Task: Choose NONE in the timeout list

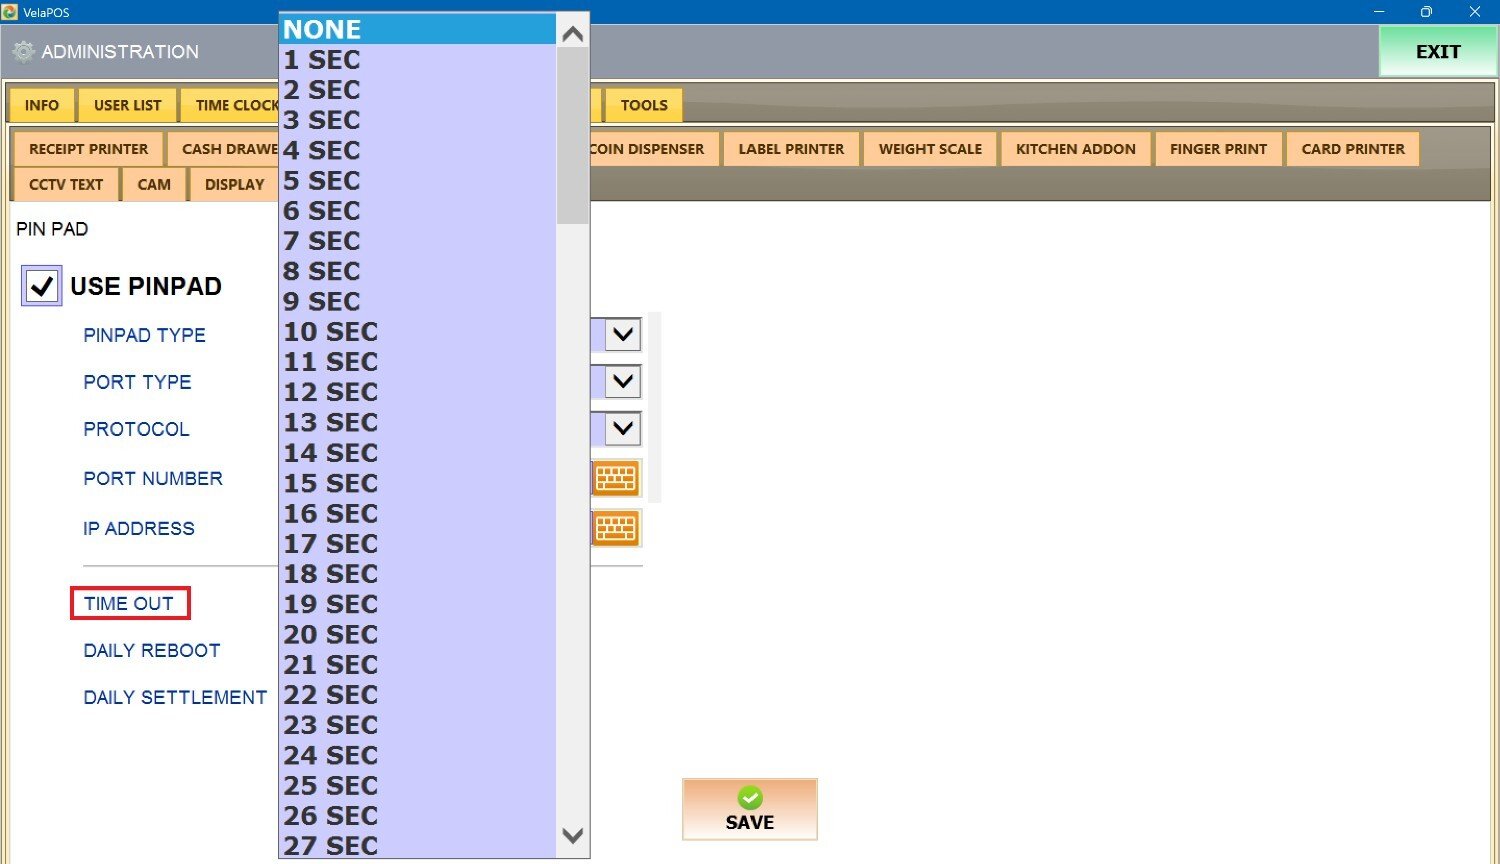Action: (322, 30)
